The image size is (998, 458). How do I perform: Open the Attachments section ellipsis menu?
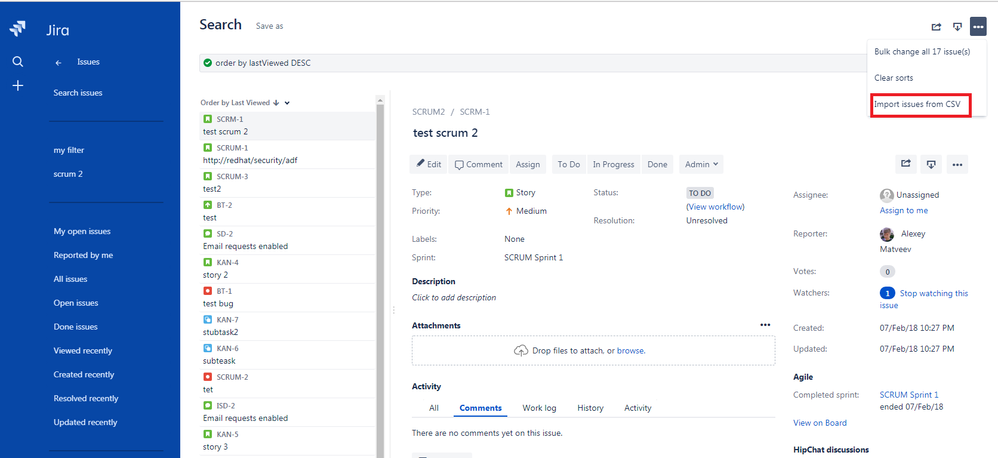pyautogui.click(x=765, y=324)
